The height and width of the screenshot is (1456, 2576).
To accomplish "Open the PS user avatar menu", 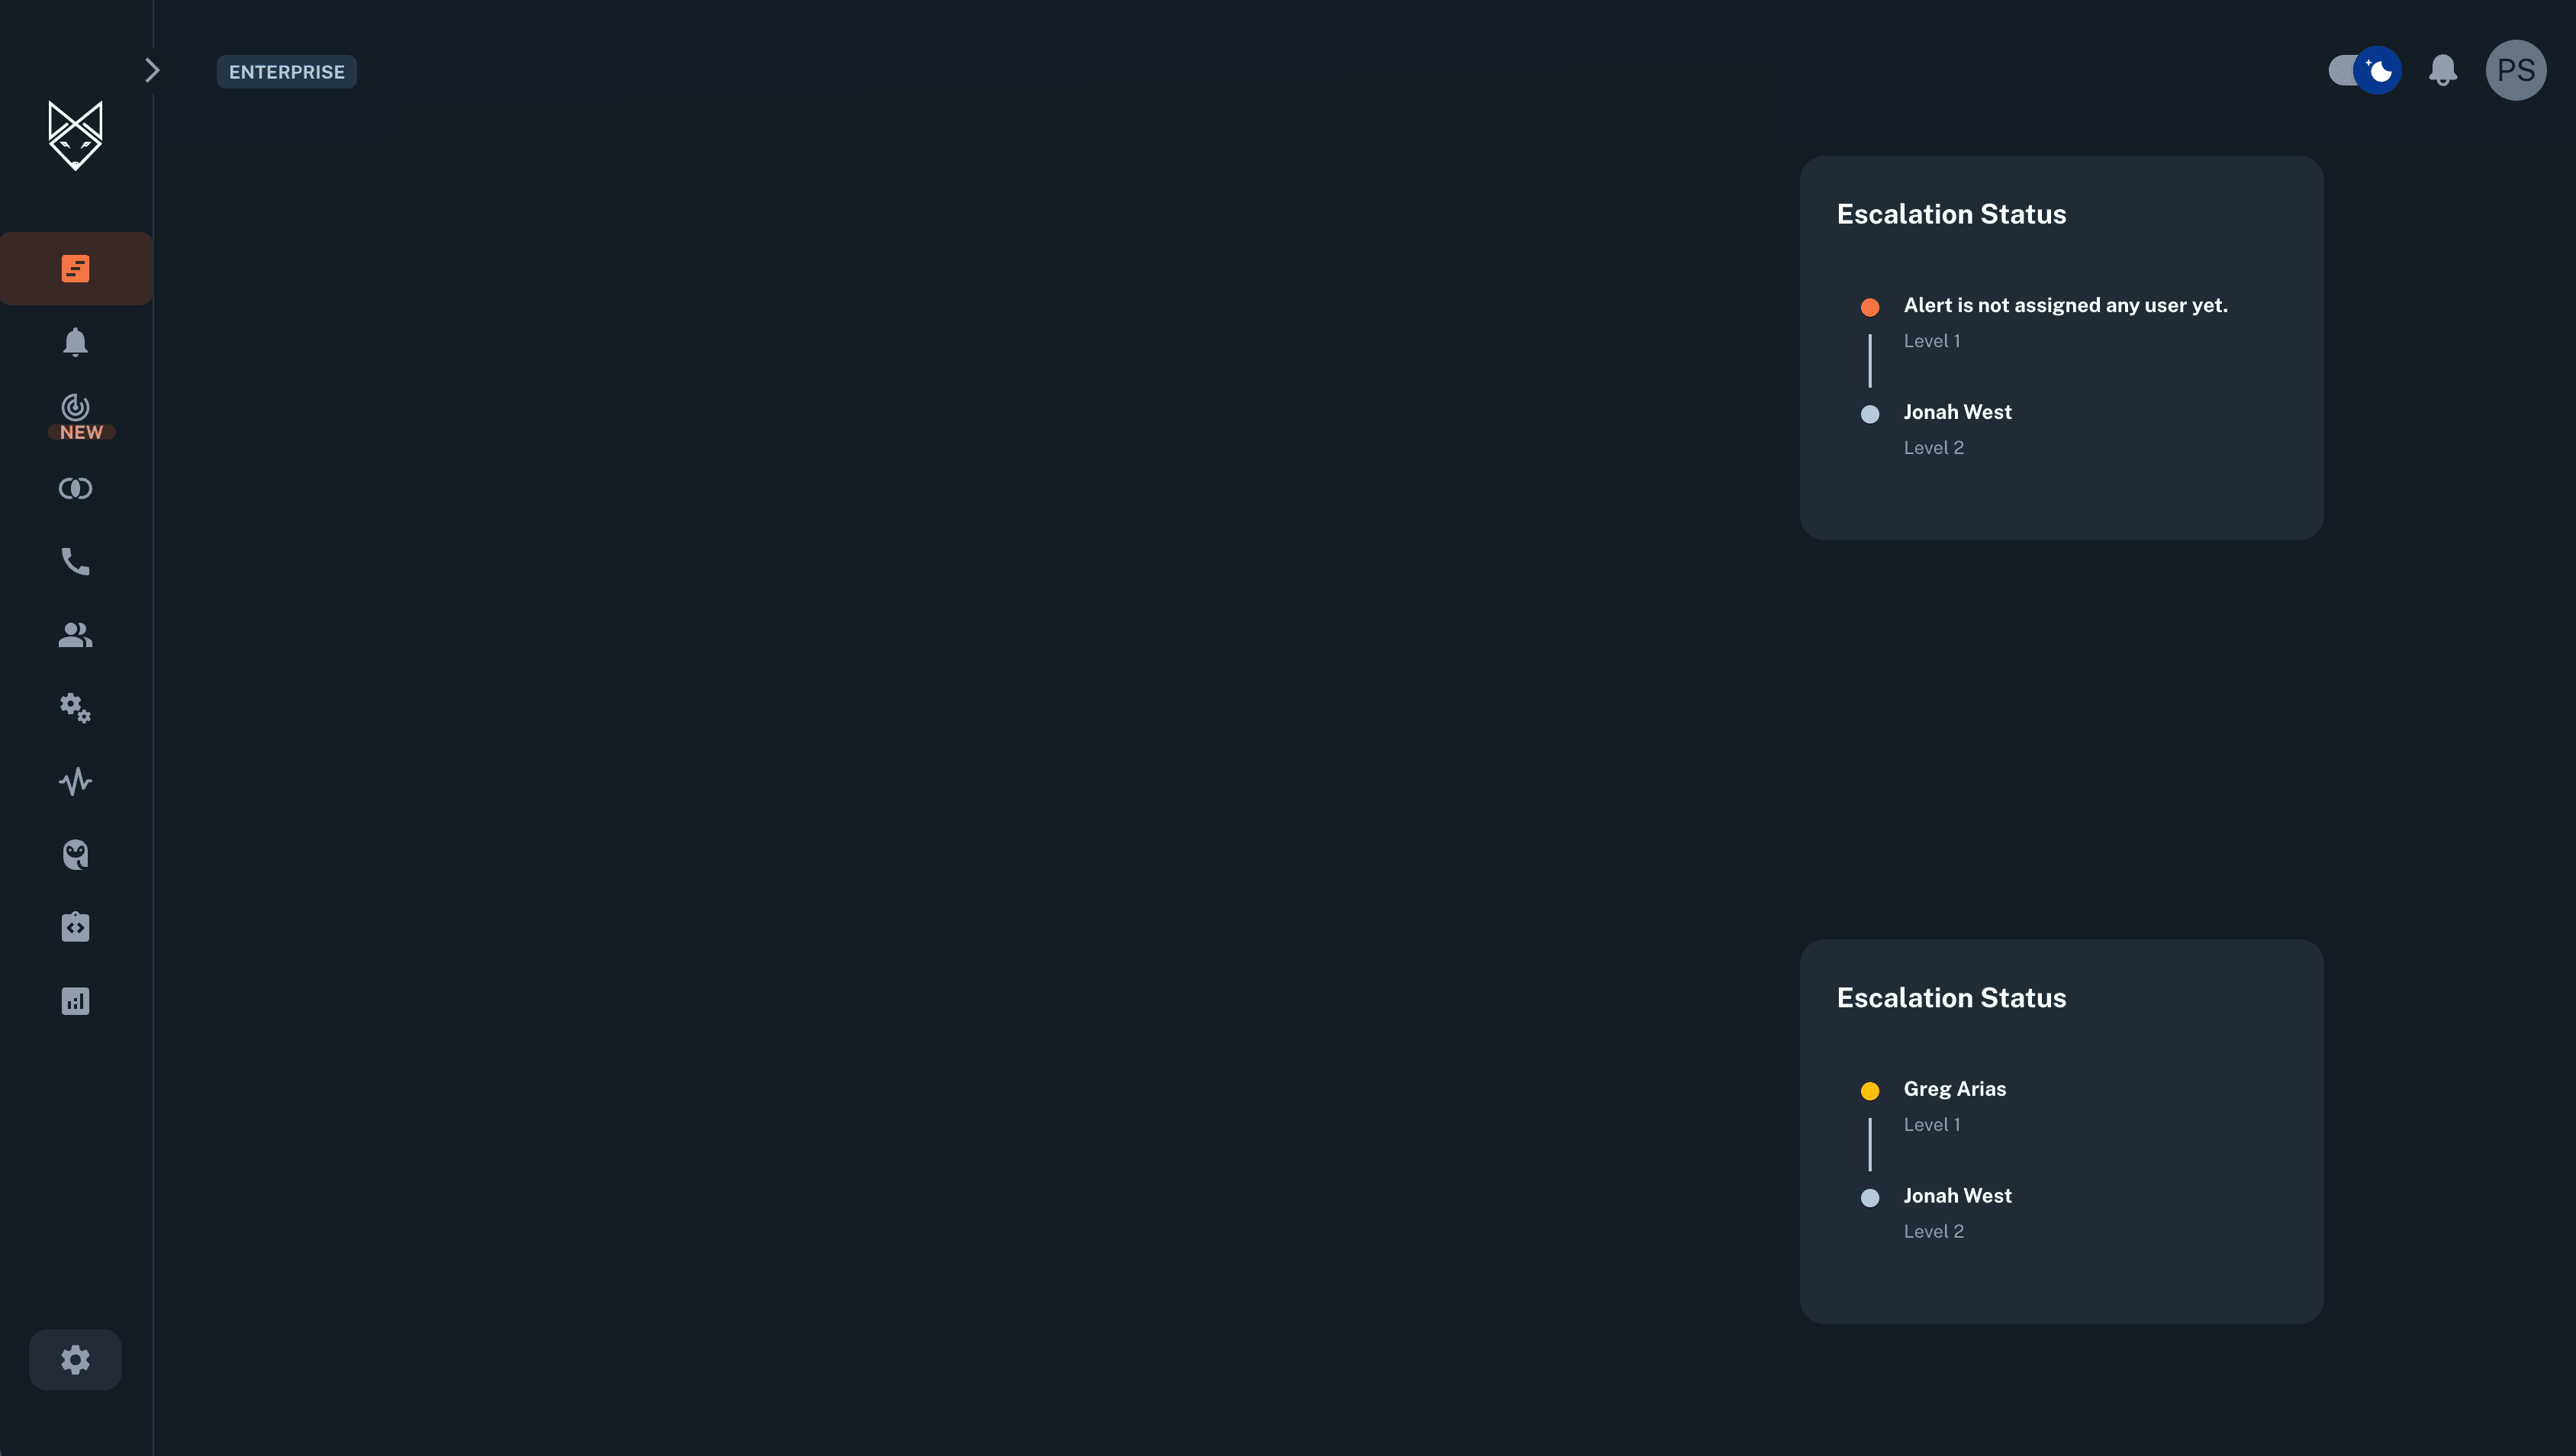I will (x=2516, y=70).
